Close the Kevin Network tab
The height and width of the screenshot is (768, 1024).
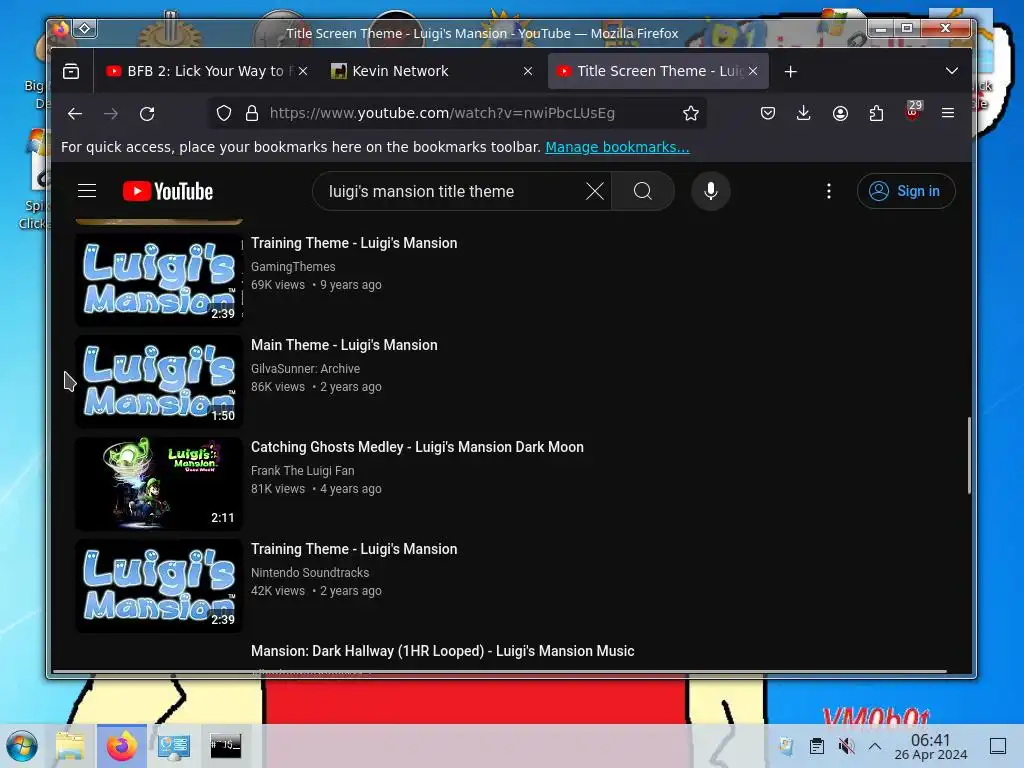528,71
